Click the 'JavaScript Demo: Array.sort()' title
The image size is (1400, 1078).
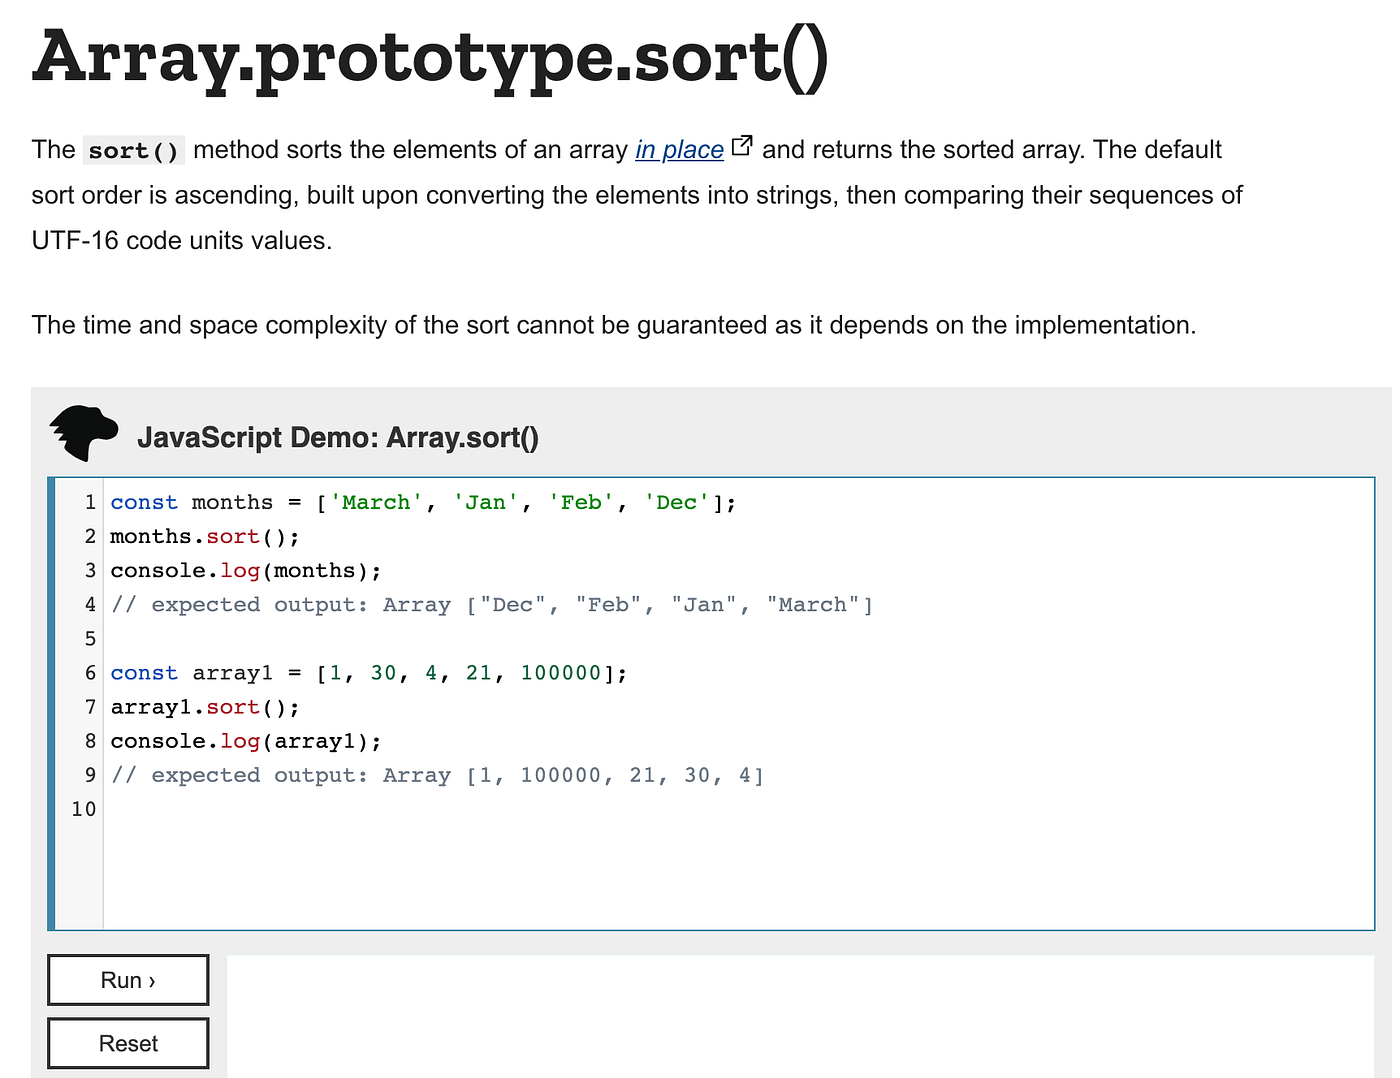[338, 438]
